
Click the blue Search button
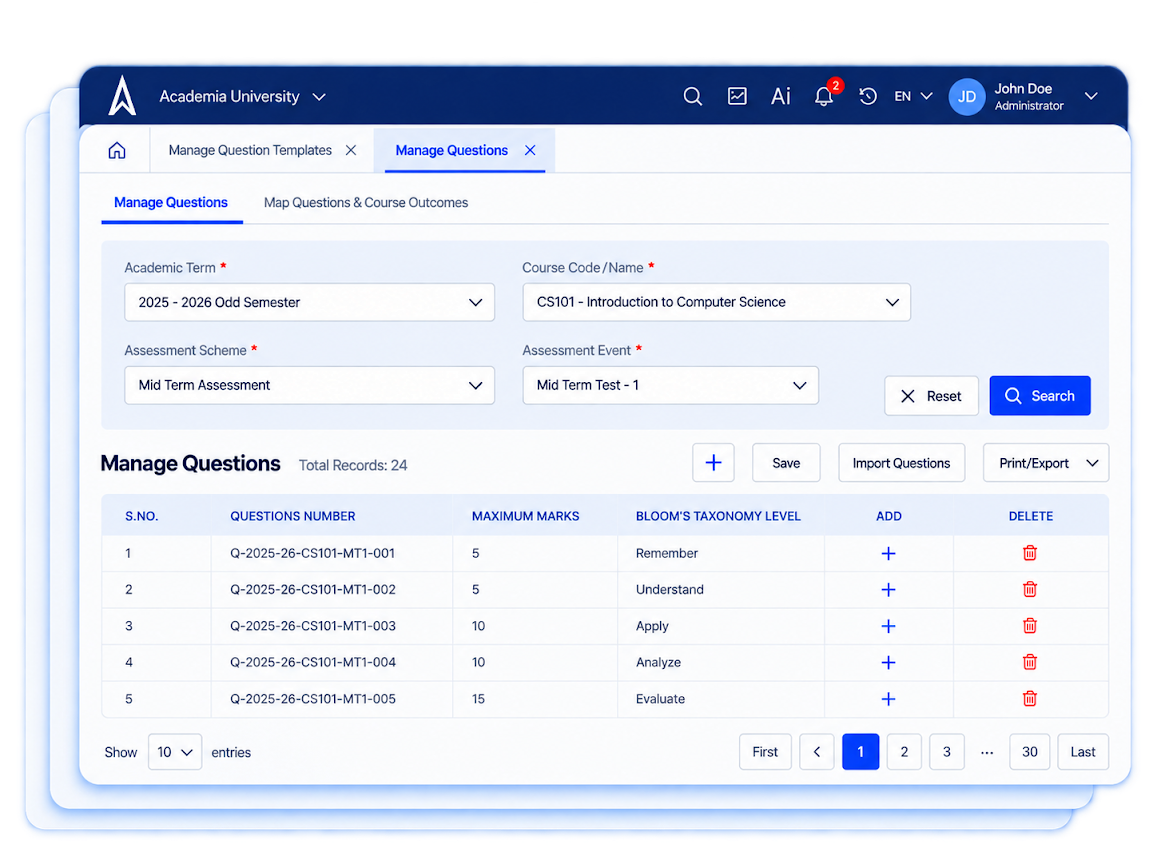[x=1040, y=396]
